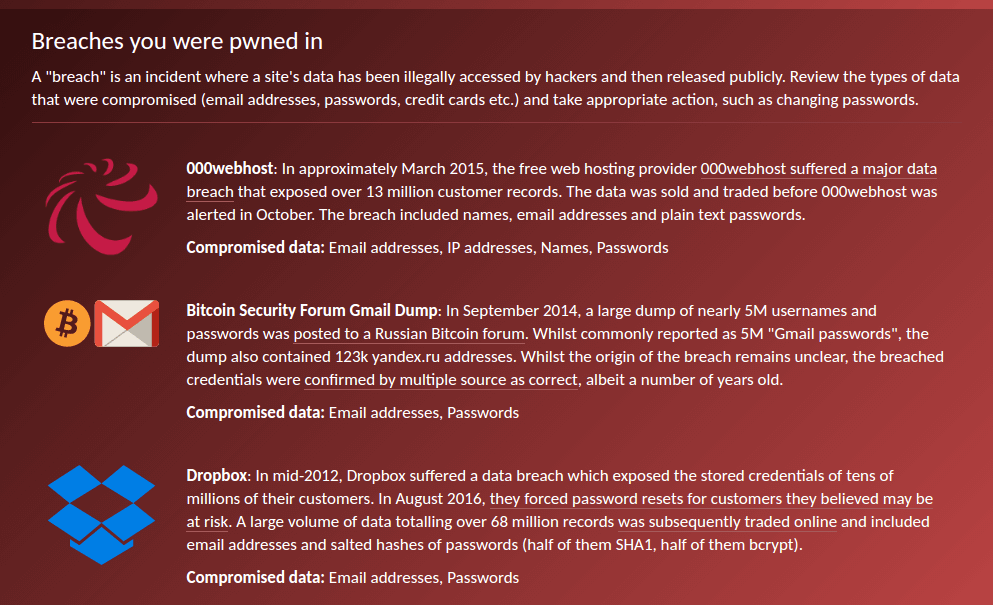Click the 'Breaches you were pwned in' heading
Image resolution: width=993 pixels, height=605 pixels.
(177, 41)
